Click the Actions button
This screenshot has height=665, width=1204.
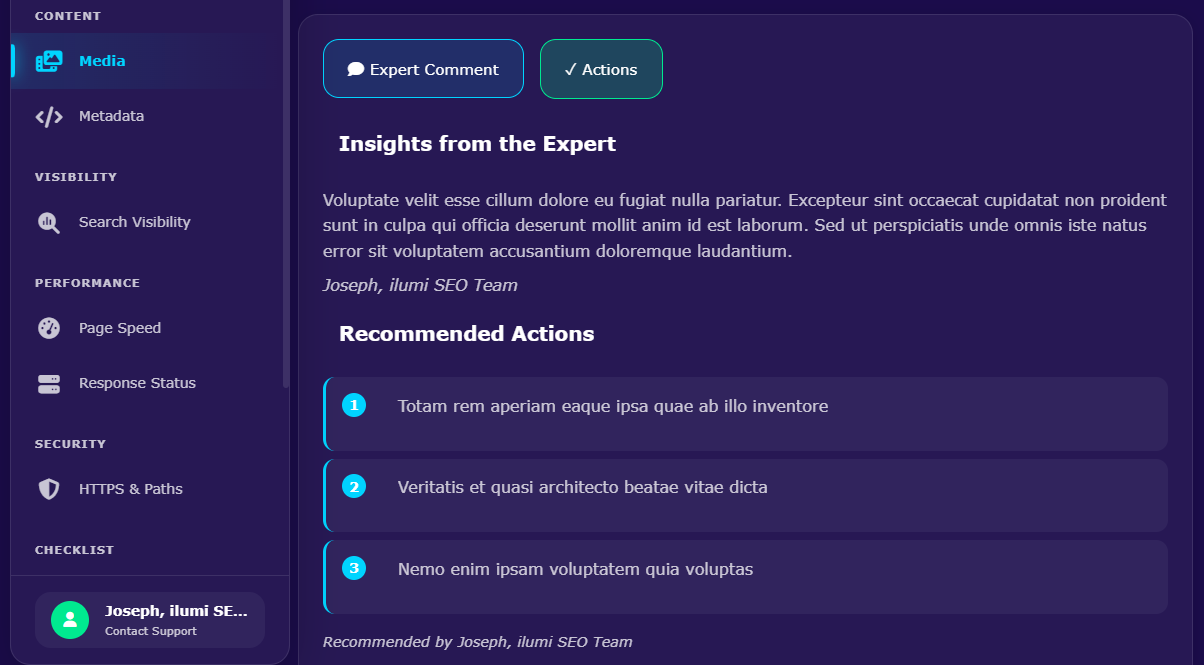point(601,69)
